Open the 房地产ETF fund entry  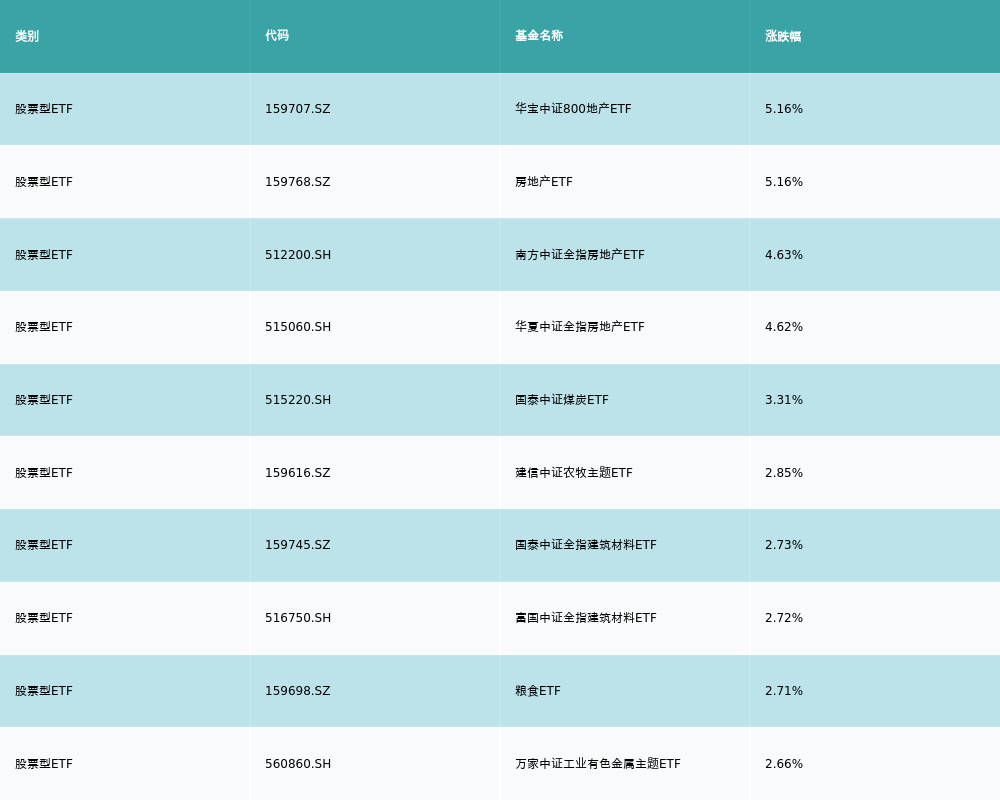click(x=544, y=182)
